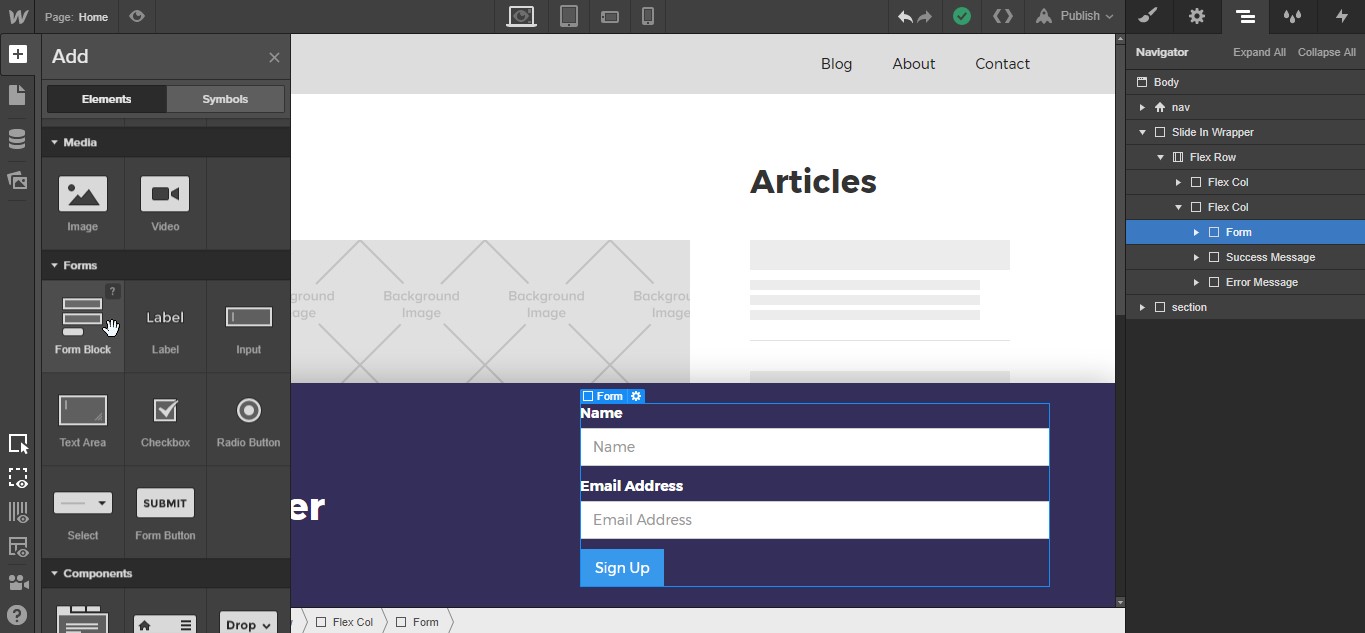Add a Radio Button element
The image size is (1365, 633).
(248, 419)
